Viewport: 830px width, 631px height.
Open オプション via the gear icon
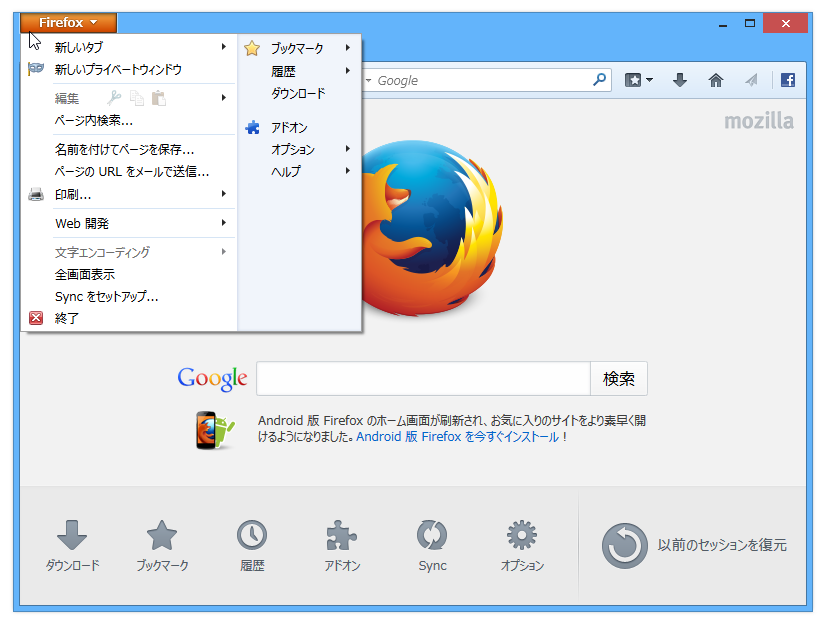tap(521, 537)
